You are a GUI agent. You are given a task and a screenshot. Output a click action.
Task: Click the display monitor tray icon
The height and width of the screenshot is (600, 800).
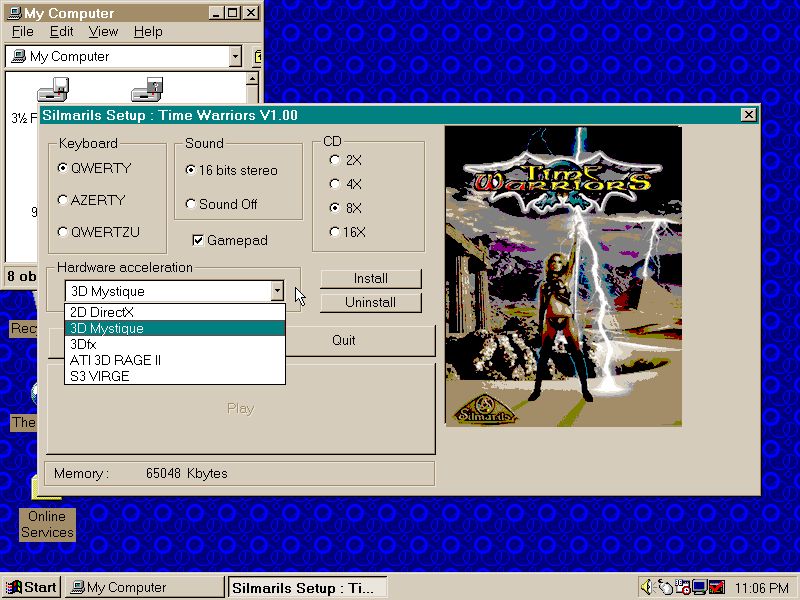click(x=699, y=587)
